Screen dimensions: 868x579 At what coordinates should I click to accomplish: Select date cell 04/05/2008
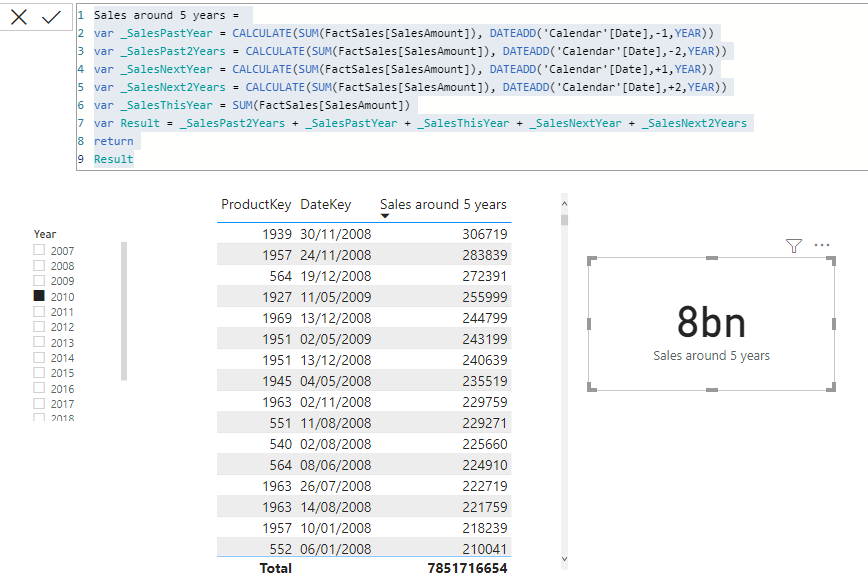coord(335,381)
